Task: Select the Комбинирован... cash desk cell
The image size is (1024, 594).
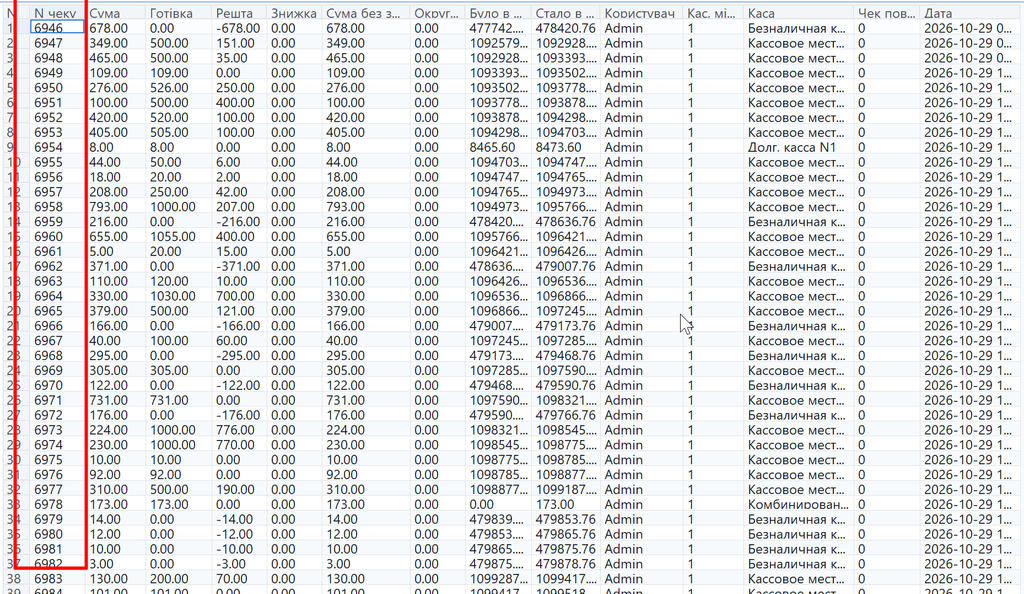Action: click(x=798, y=505)
